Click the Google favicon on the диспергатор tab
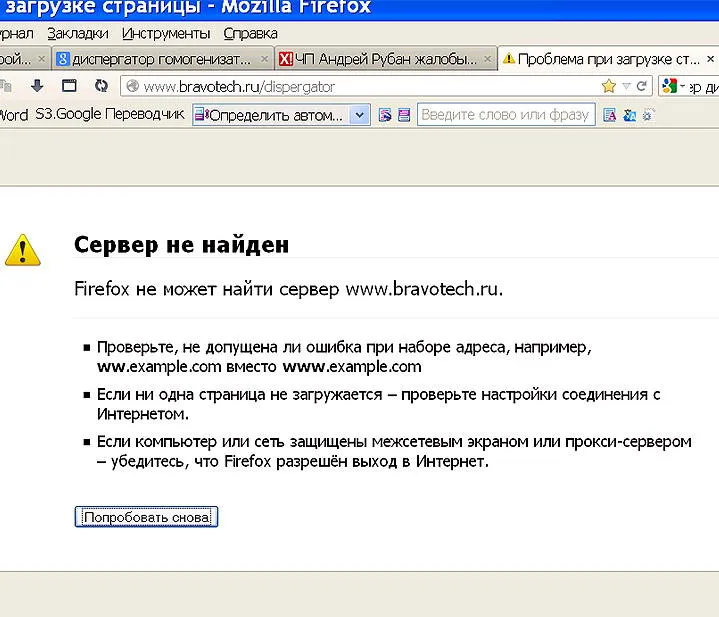The width and height of the screenshot is (719, 617). point(63,59)
